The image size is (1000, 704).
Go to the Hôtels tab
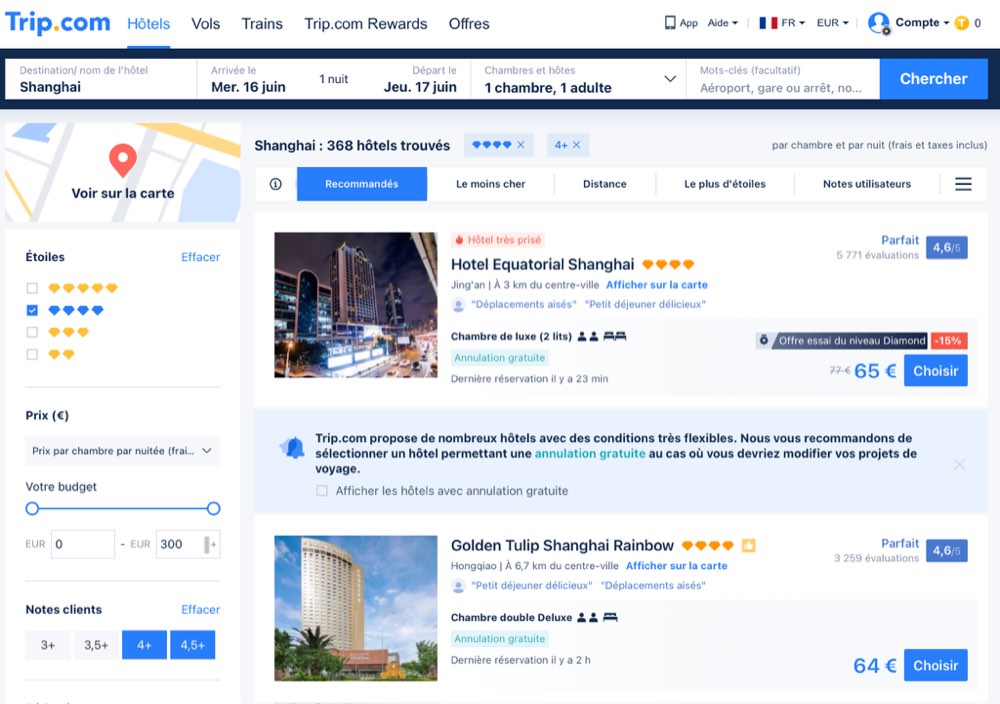pyautogui.click(x=149, y=24)
